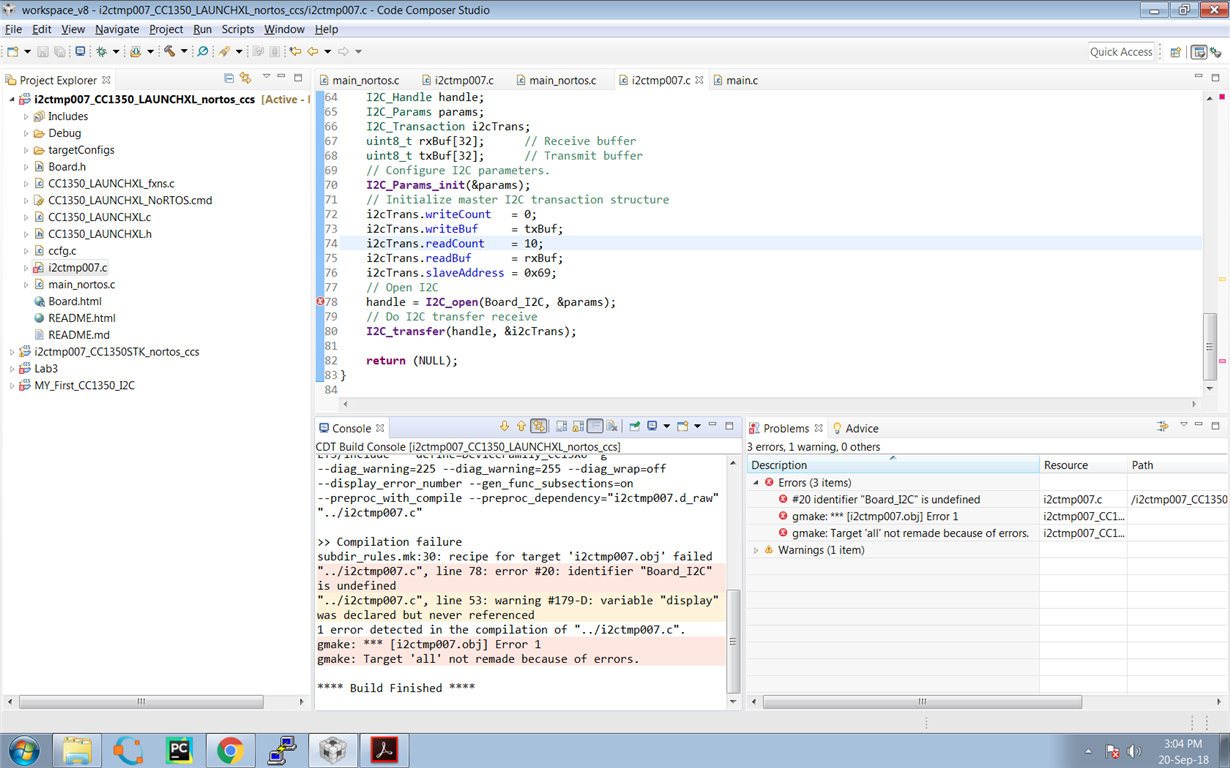Select ccfg.c in Project Explorer

click(x=62, y=251)
